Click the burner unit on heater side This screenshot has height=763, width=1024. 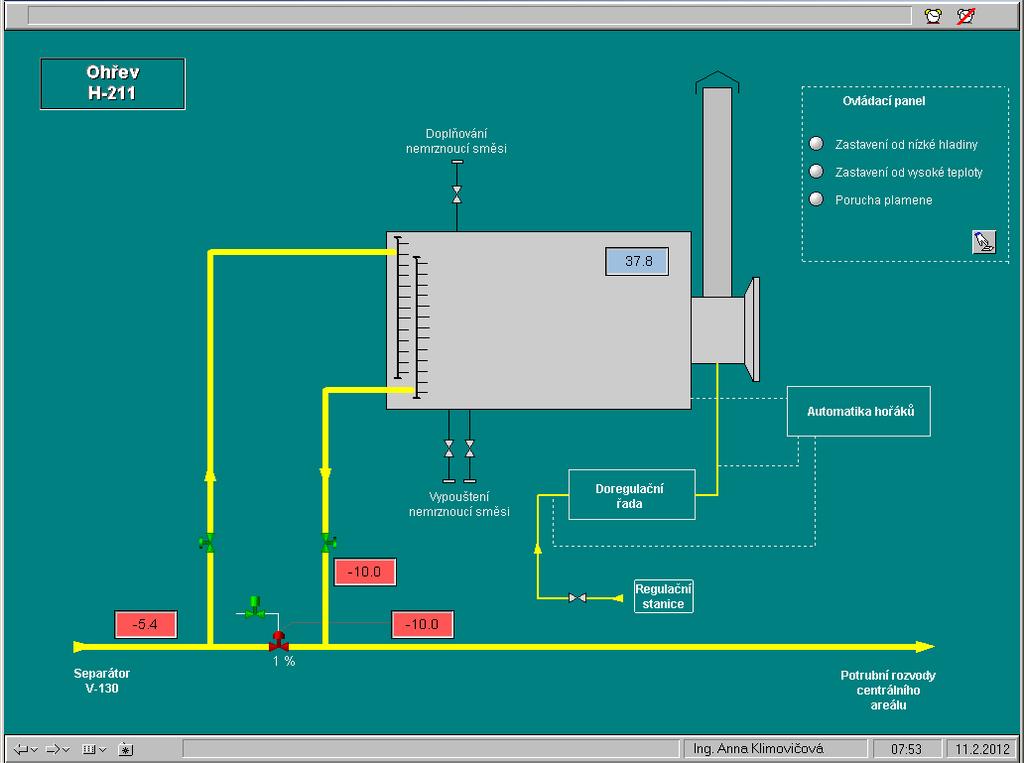[x=725, y=329]
